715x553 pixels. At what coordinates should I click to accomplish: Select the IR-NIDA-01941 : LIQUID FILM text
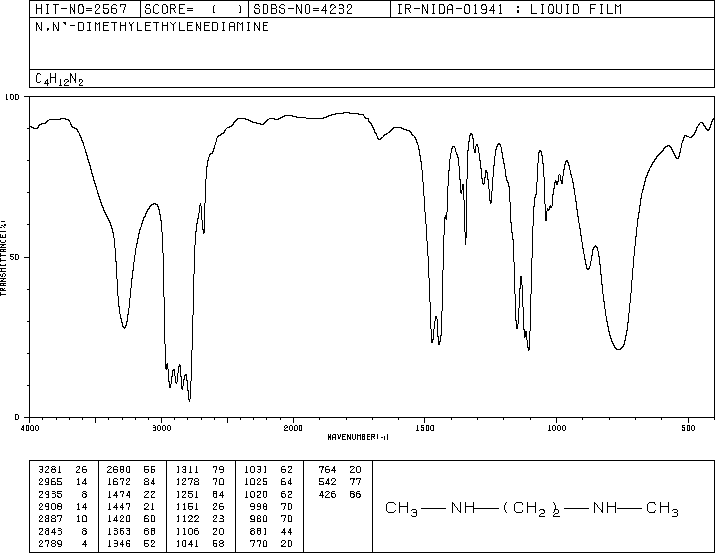pos(509,9)
